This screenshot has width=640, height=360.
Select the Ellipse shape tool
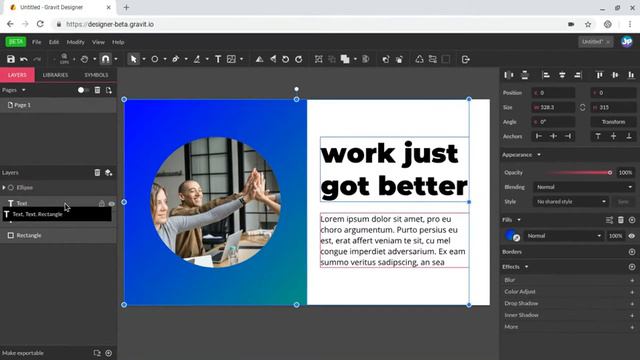[x=155, y=59]
